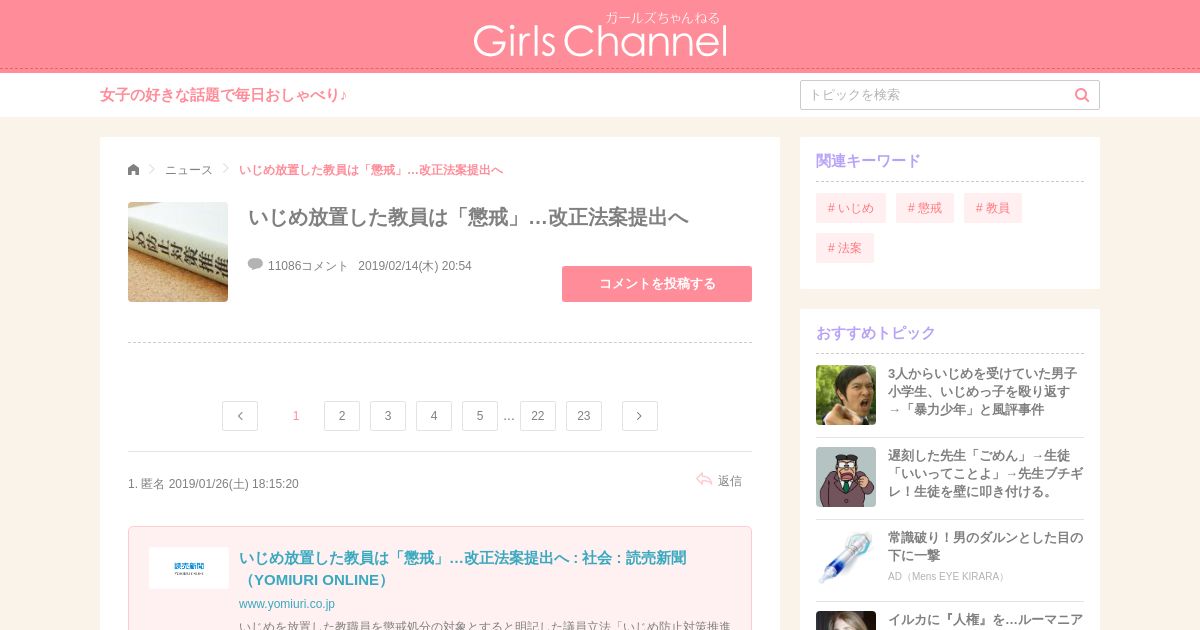Open topic 遅刻した先生「ごめん」
The height and width of the screenshot is (630, 1200).
tap(985, 474)
